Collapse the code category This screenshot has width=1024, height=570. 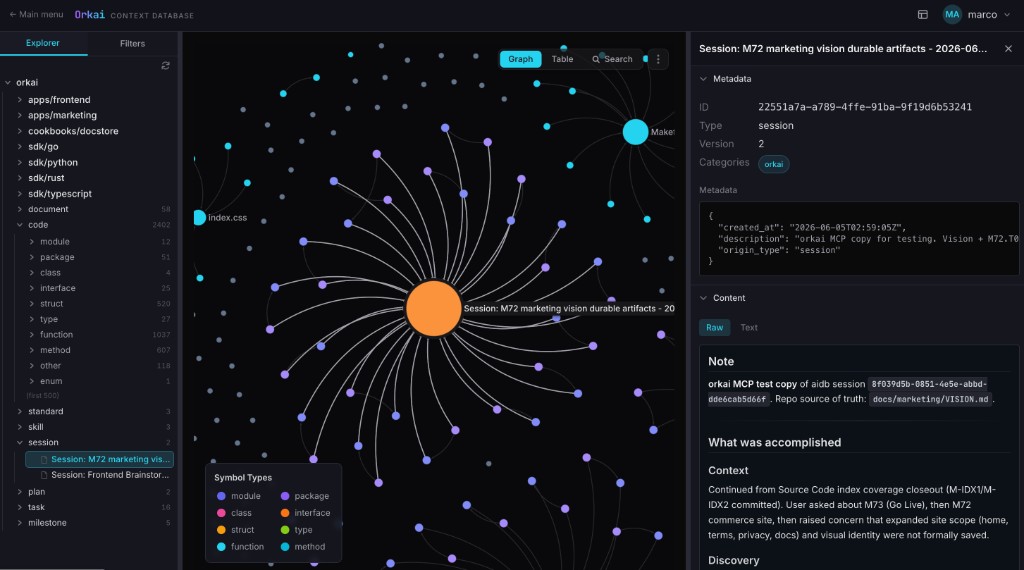point(20,225)
